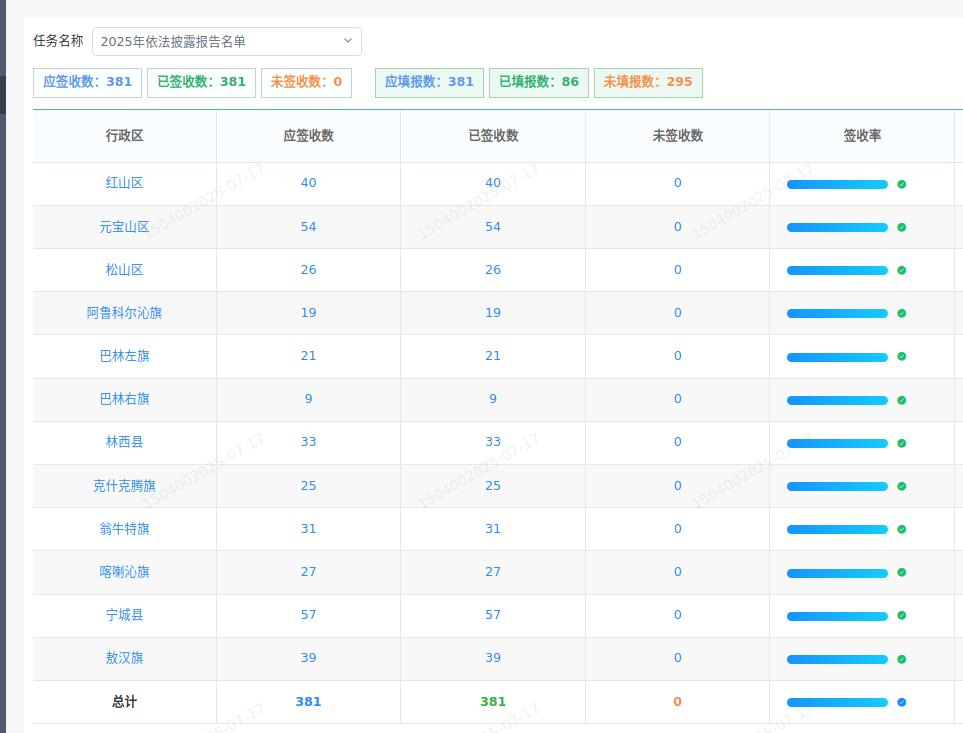Viewport: 963px width, 733px height.
Task: Click the green check icon in 红山区 row
Action: pos(901,184)
